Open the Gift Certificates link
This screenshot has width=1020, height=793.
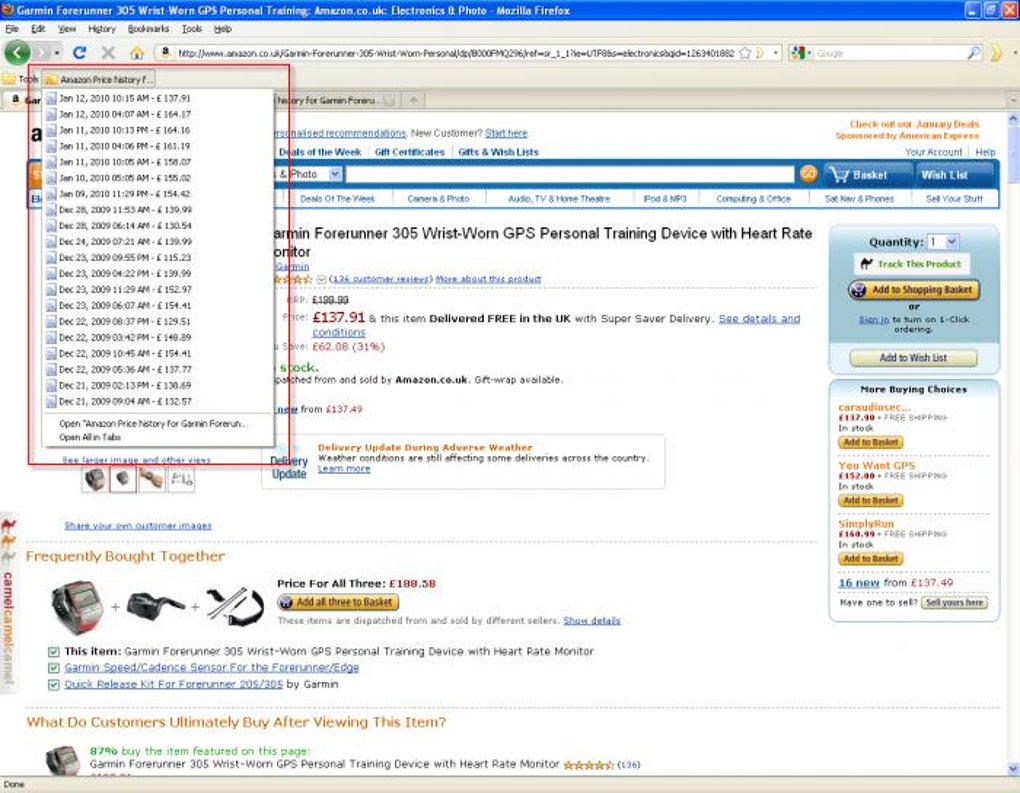click(410, 152)
